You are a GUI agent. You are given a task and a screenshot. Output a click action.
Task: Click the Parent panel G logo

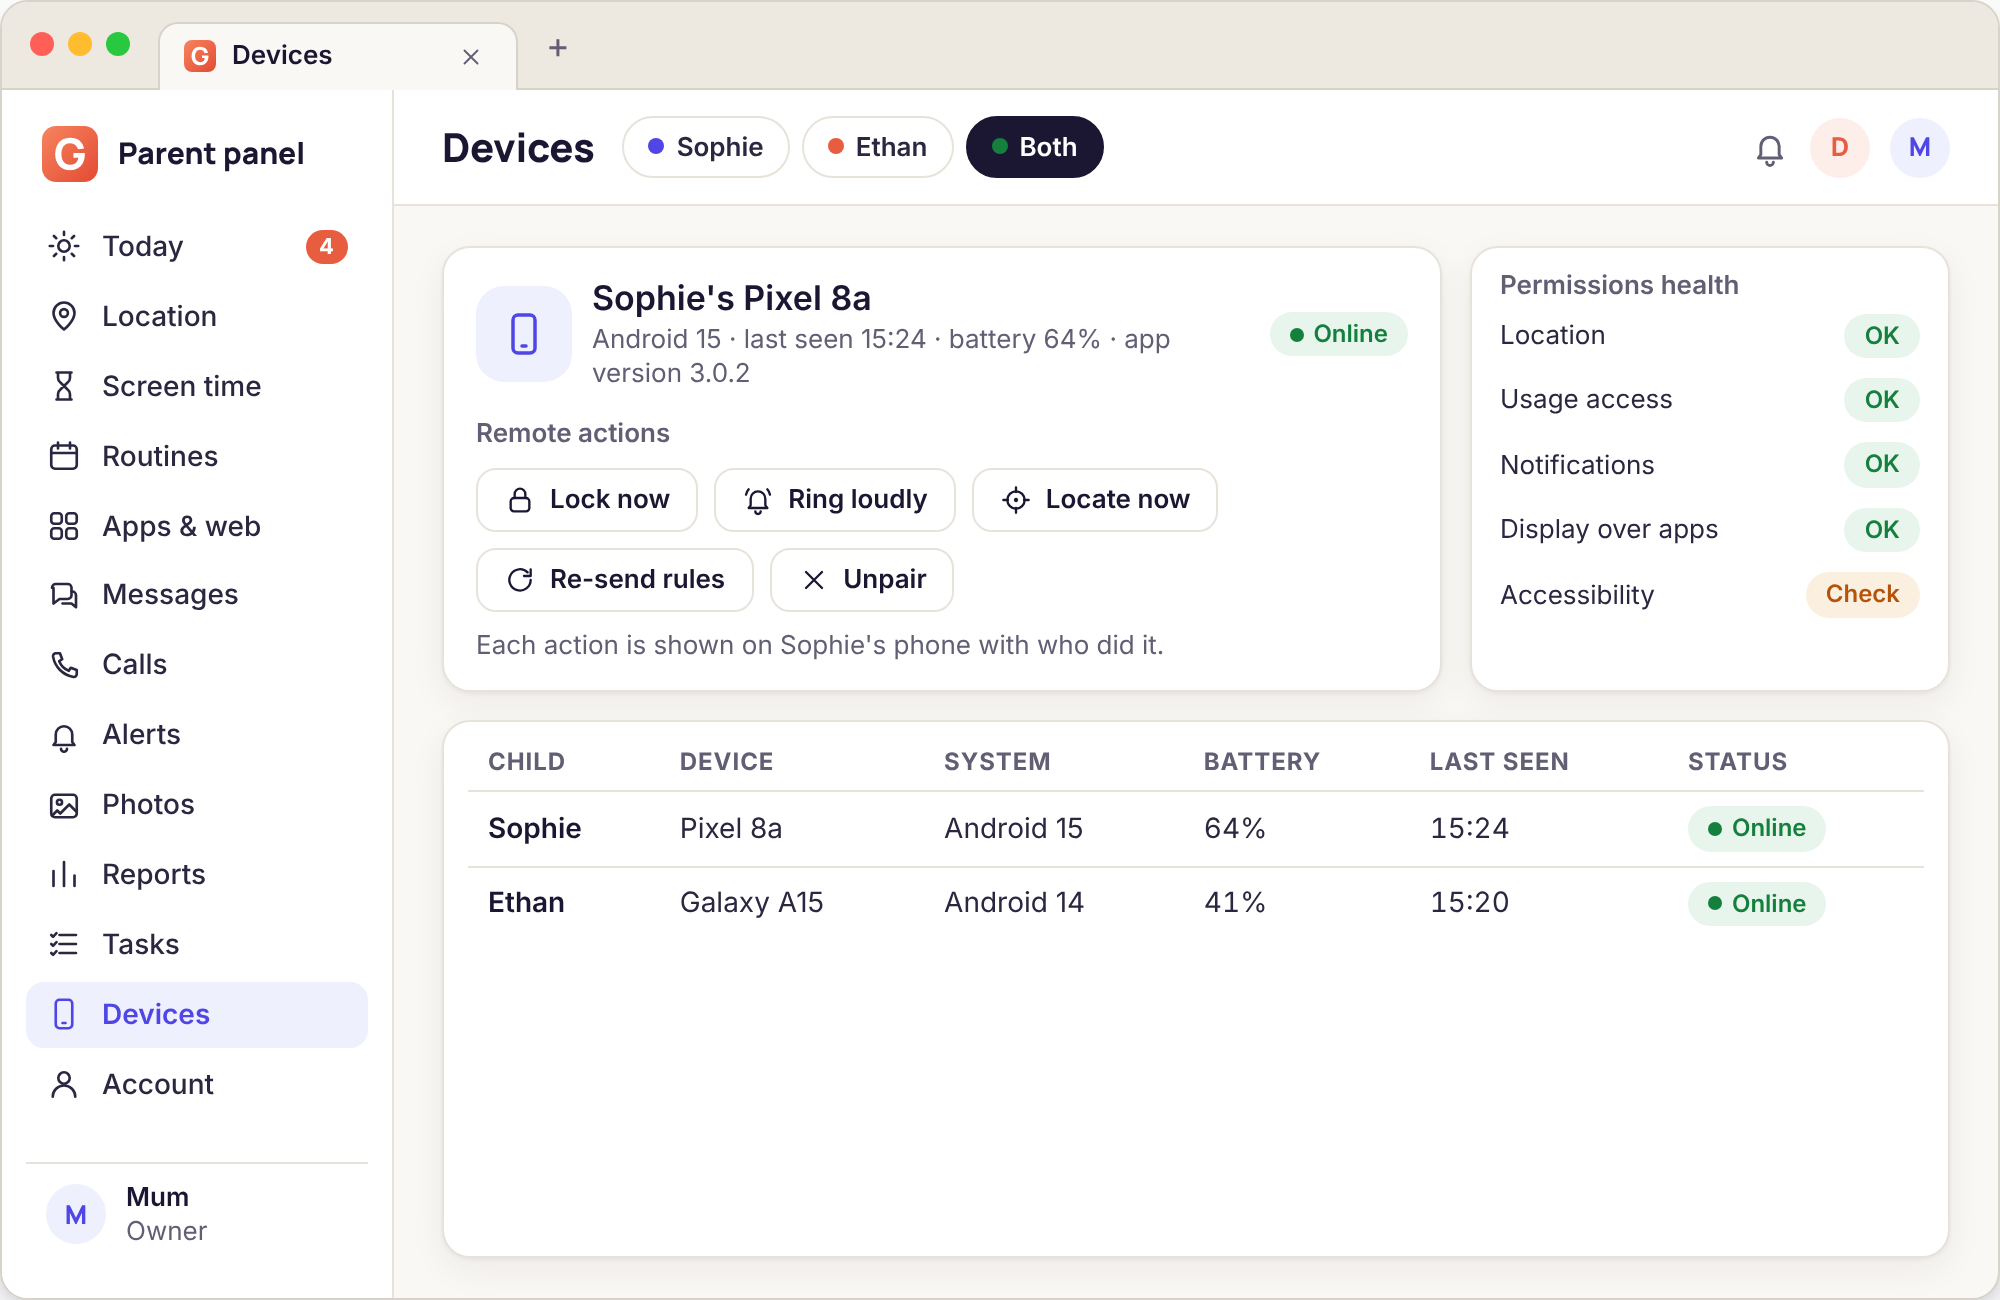[70, 154]
